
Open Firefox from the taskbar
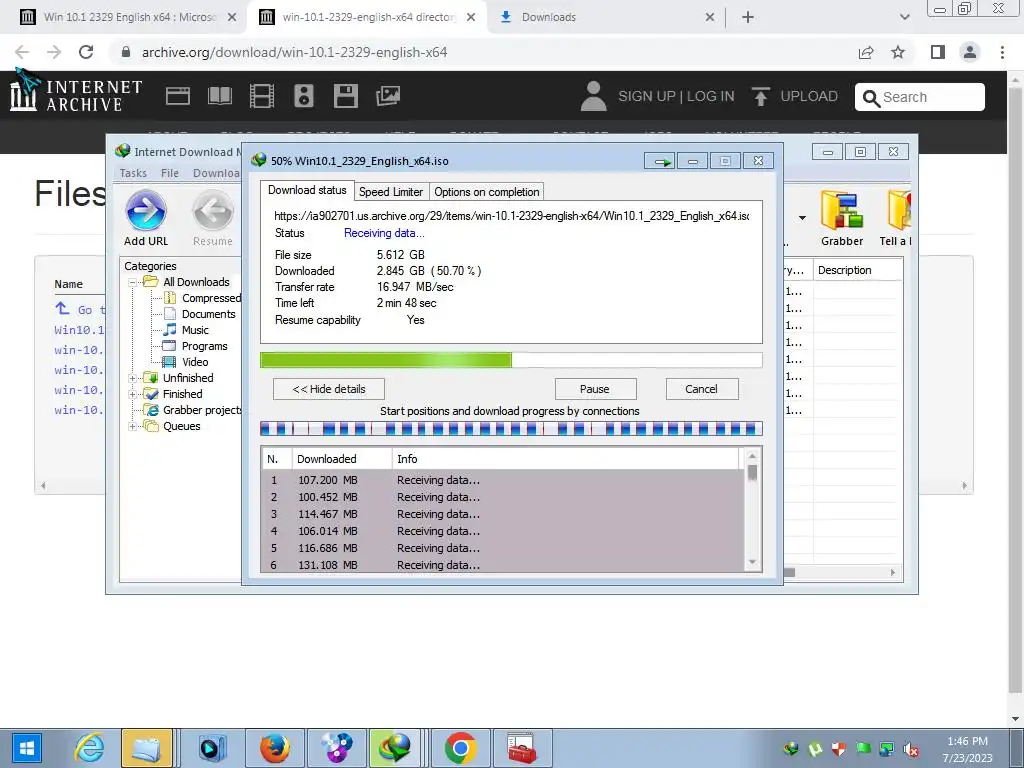[275, 748]
